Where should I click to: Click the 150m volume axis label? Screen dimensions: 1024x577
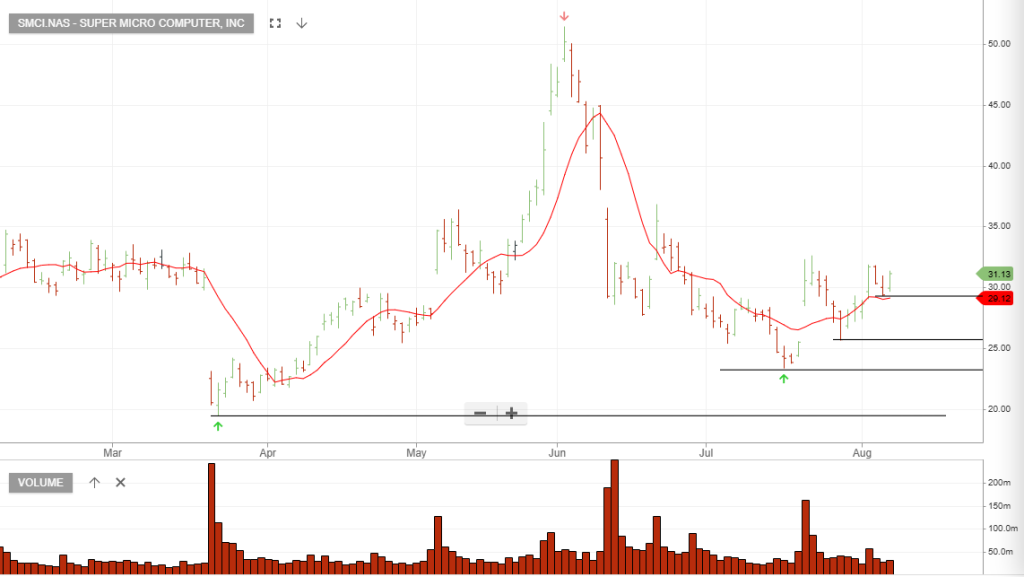999,506
